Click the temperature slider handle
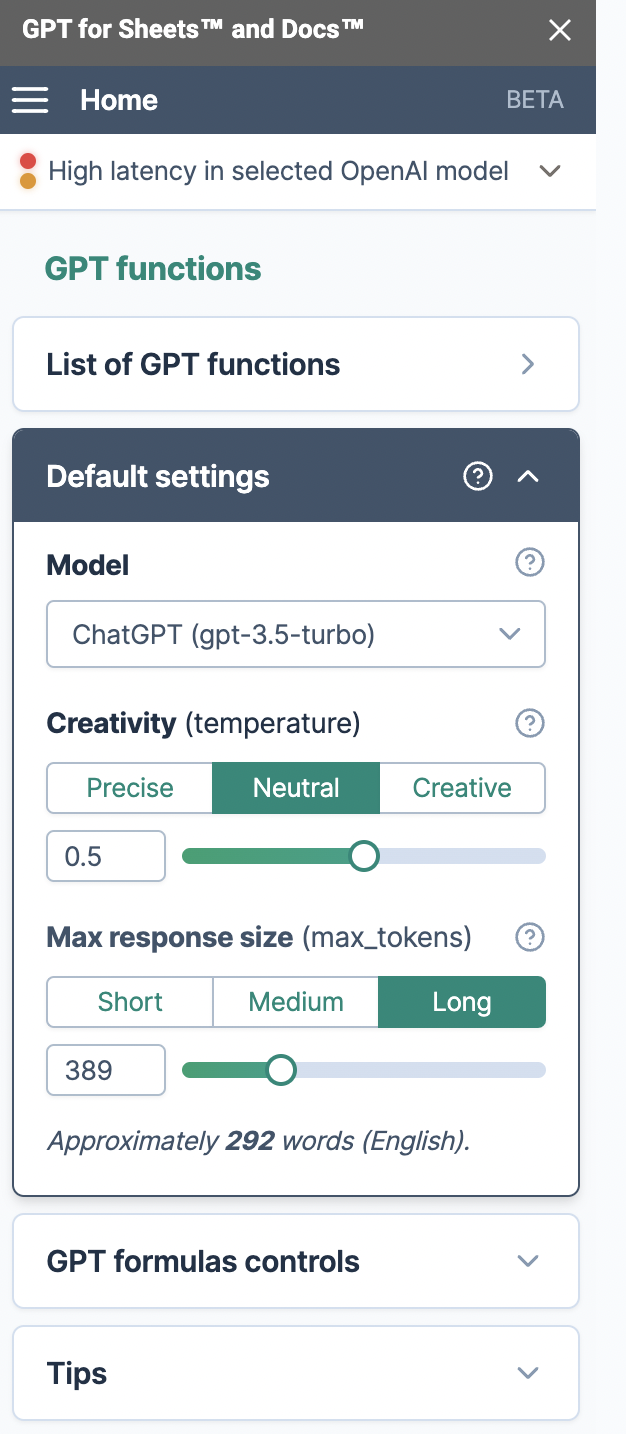The width and height of the screenshot is (626, 1434). pos(364,856)
